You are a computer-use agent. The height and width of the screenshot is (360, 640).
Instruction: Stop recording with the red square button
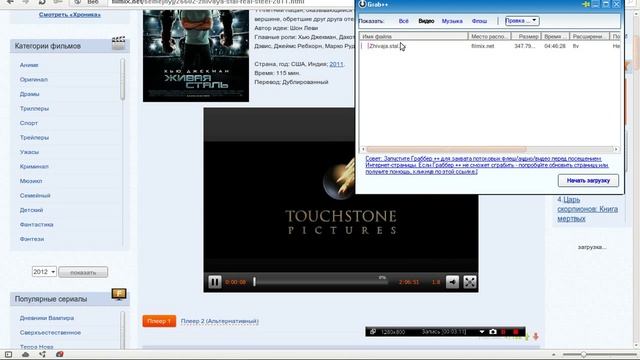tap(516, 332)
